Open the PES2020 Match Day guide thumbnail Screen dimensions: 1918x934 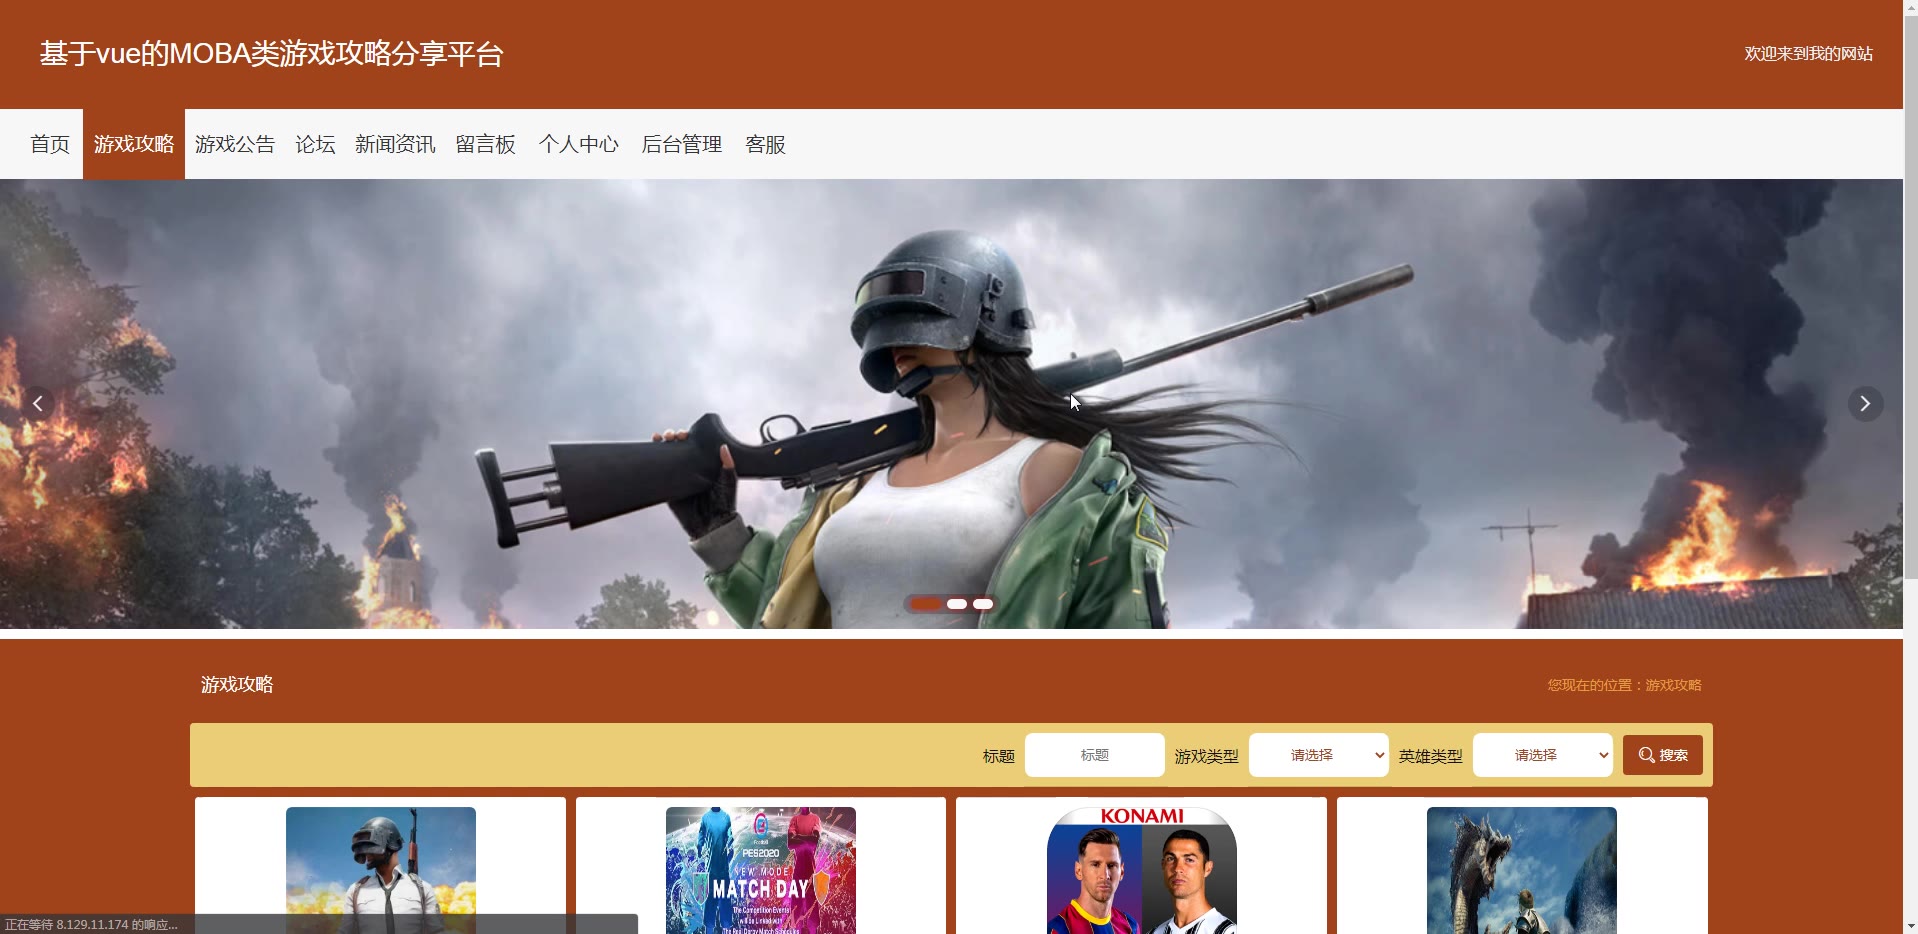(761, 870)
